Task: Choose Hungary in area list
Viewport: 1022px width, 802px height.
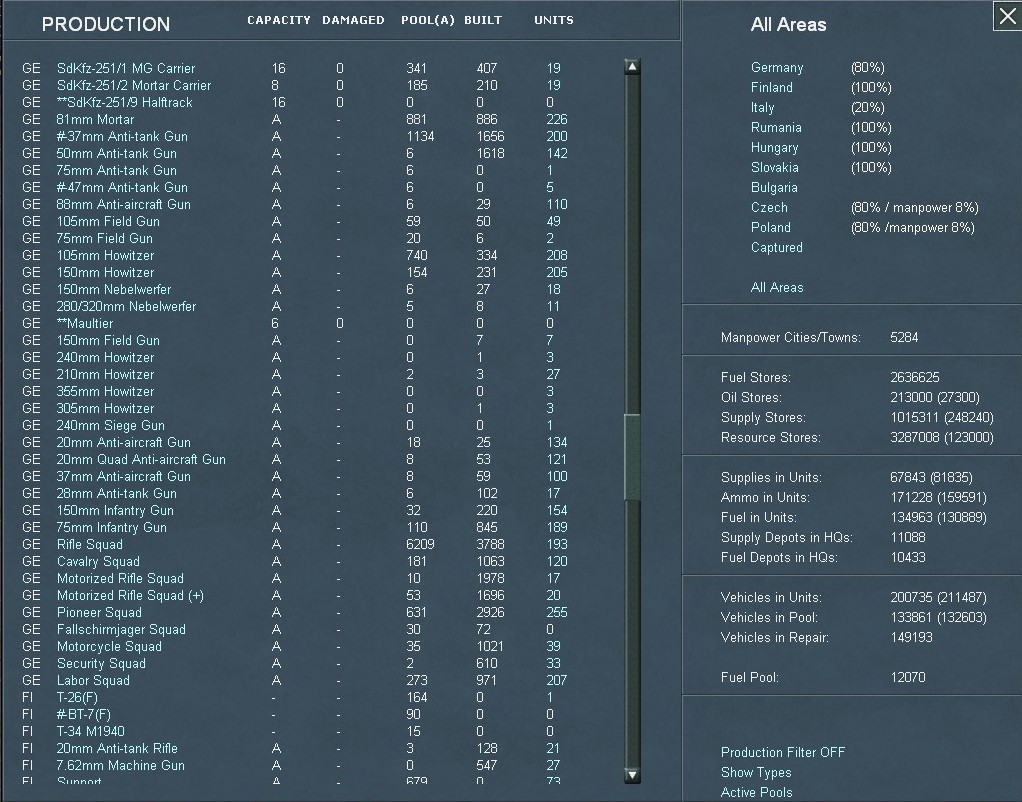Action: (774, 147)
